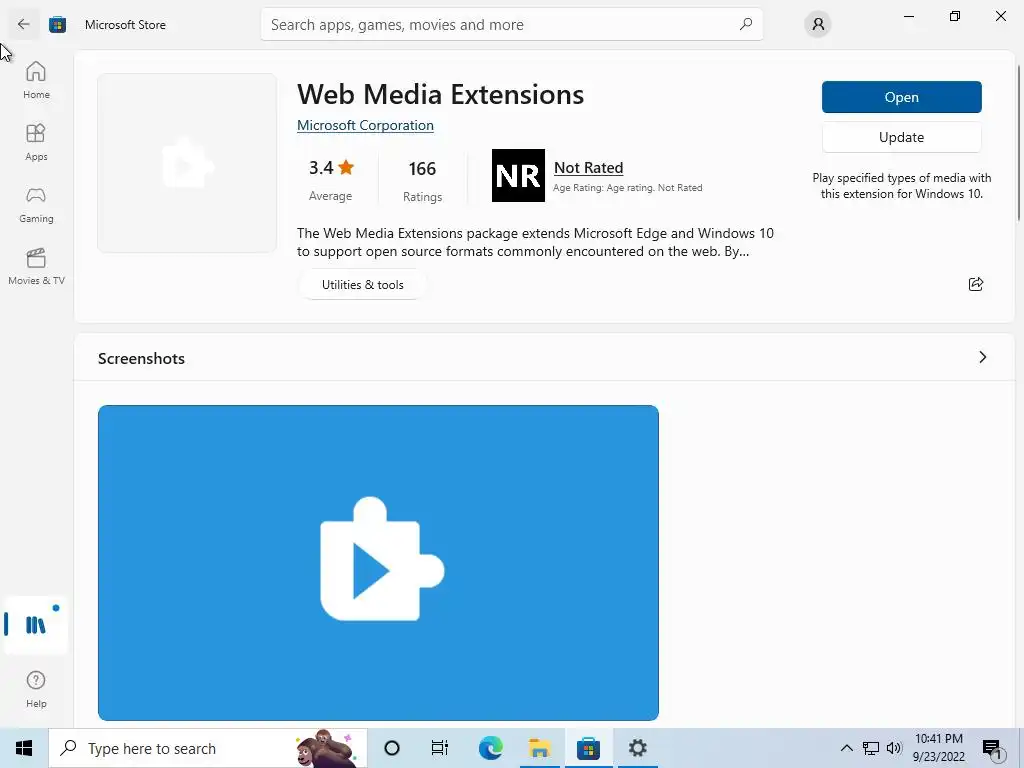The height and width of the screenshot is (768, 1024).
Task: Click the gorilla search highlight image in taskbar
Action: 325,748
